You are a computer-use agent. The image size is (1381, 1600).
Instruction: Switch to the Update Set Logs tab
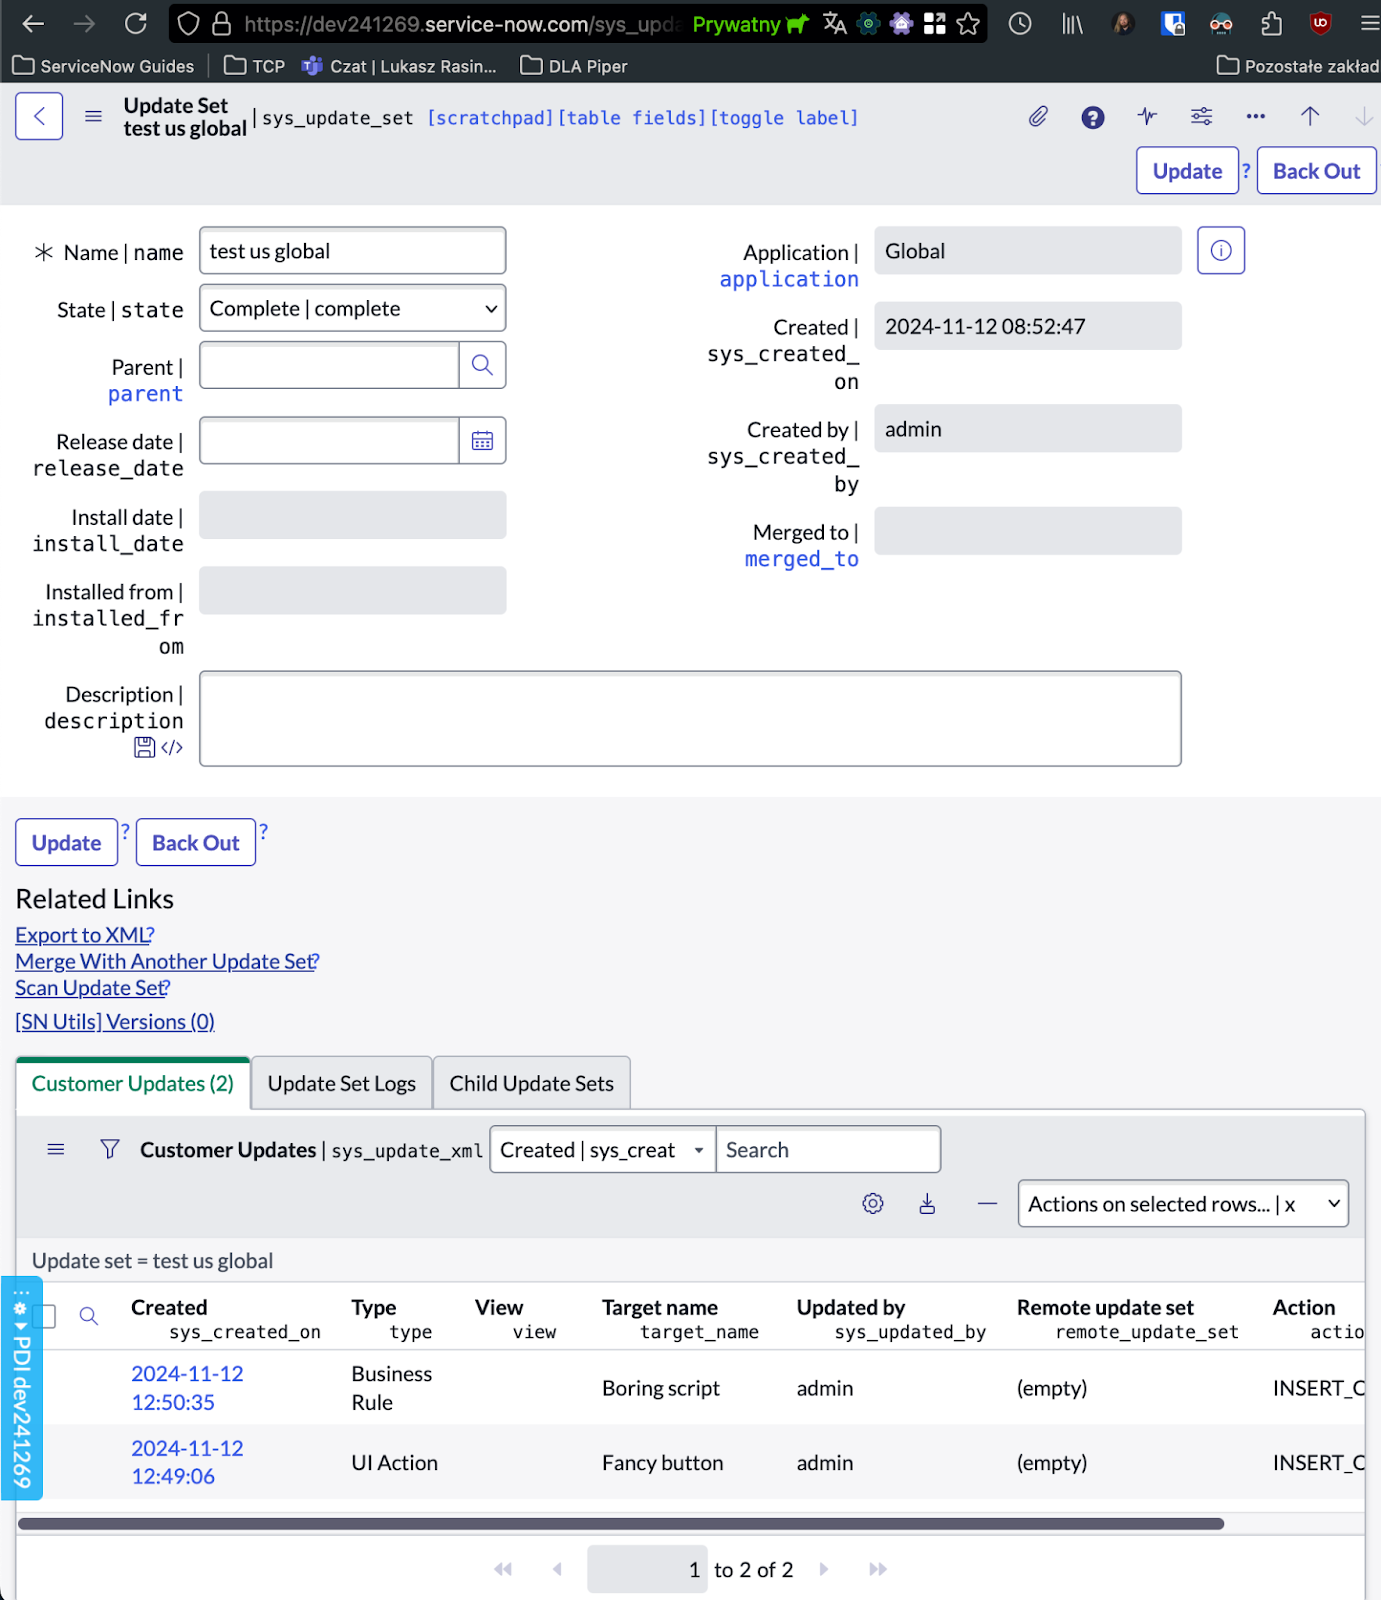[341, 1084]
